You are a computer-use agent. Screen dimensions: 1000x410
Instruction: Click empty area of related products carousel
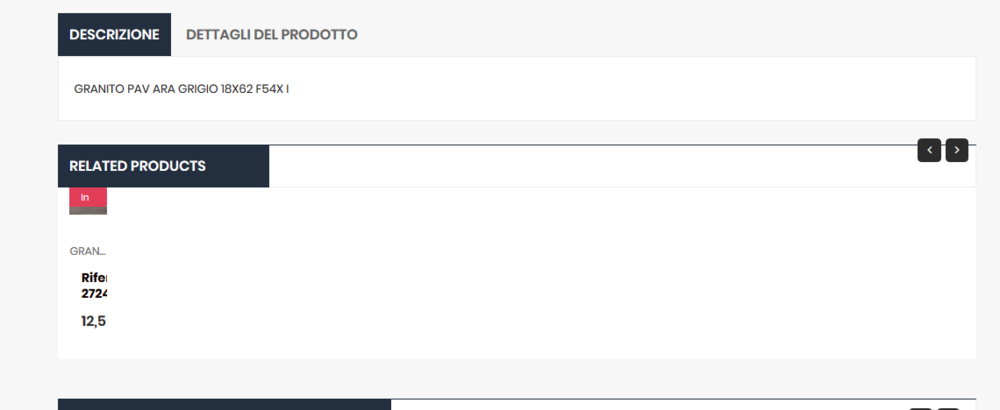(x=542, y=273)
